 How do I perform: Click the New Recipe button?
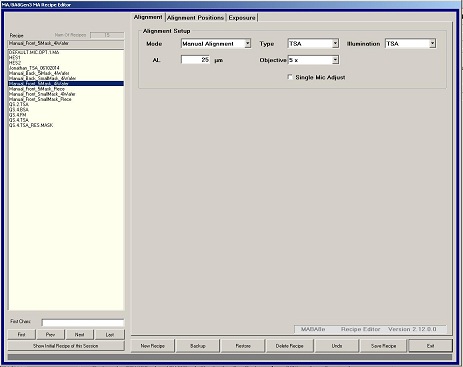[x=153, y=346]
